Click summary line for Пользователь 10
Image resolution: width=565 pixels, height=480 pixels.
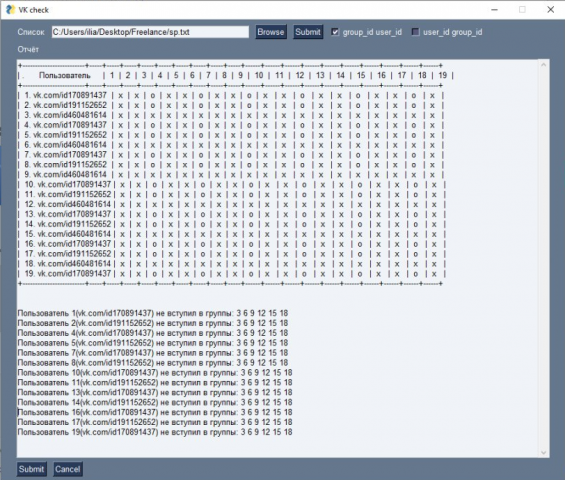[155, 373]
